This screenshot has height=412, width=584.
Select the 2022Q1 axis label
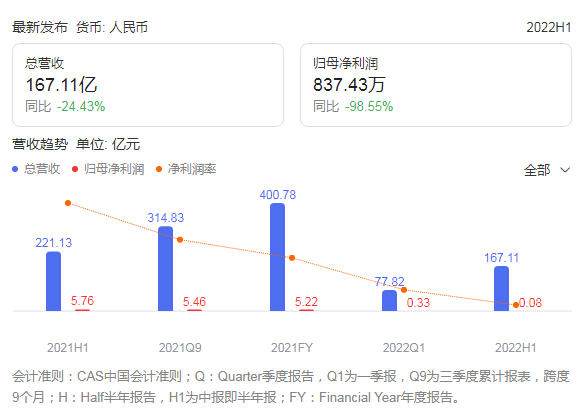click(404, 348)
